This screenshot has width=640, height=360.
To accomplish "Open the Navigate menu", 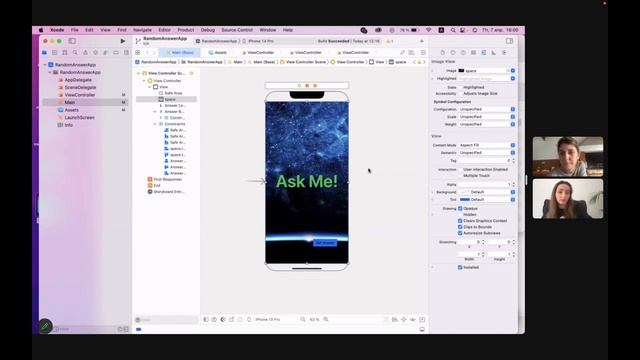I will point(142,30).
